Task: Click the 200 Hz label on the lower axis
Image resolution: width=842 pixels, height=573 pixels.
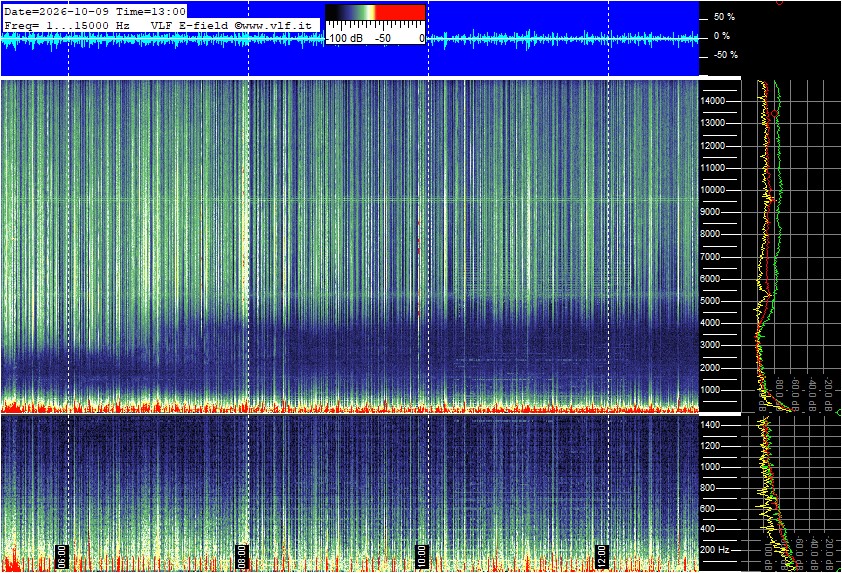Action: click(715, 550)
